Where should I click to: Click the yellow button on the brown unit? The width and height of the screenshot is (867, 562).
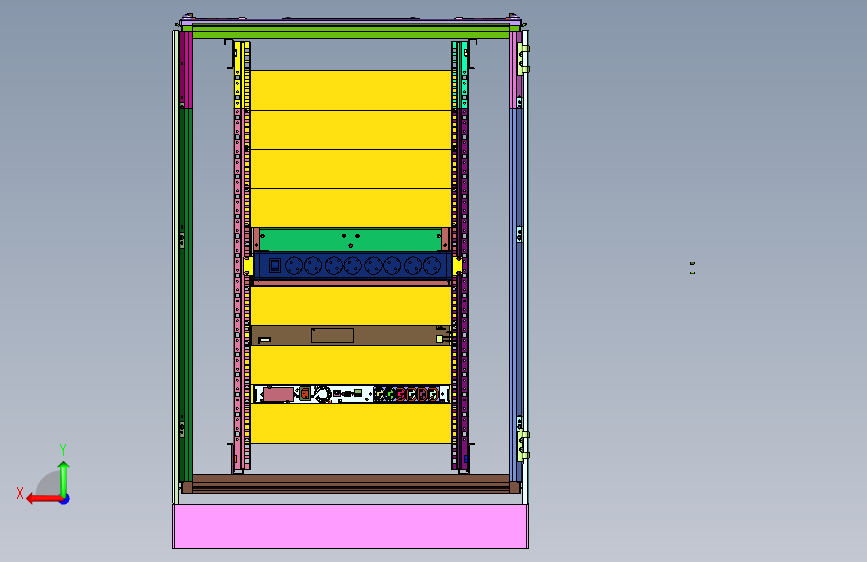point(440,339)
